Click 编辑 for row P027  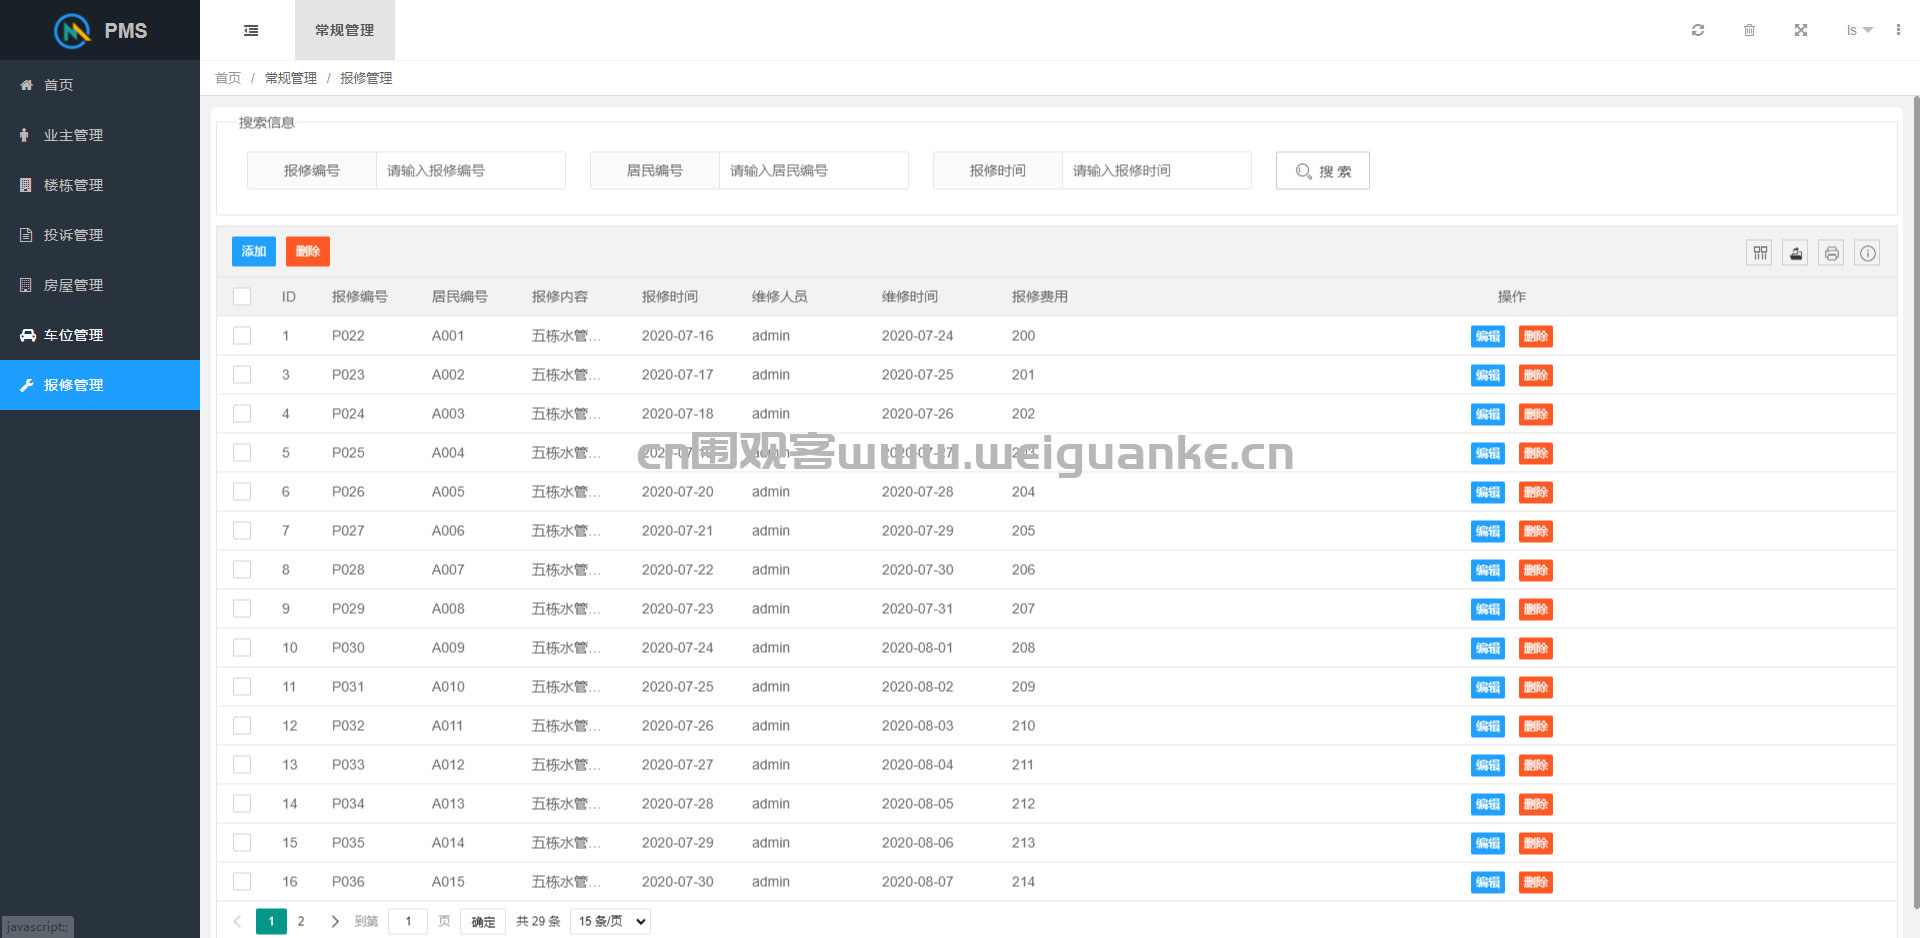click(x=1488, y=532)
